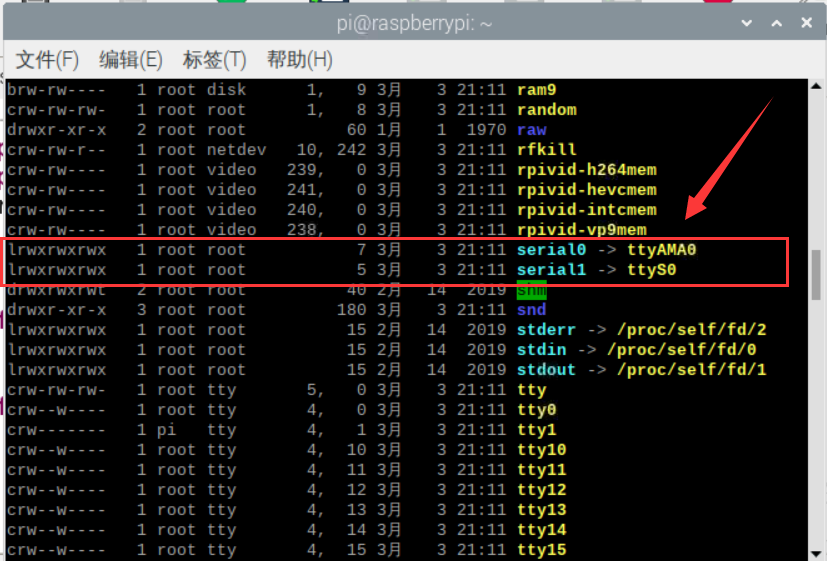This screenshot has width=827, height=561.
Task: Click the scrollbar down arrow
Action: click(816, 553)
